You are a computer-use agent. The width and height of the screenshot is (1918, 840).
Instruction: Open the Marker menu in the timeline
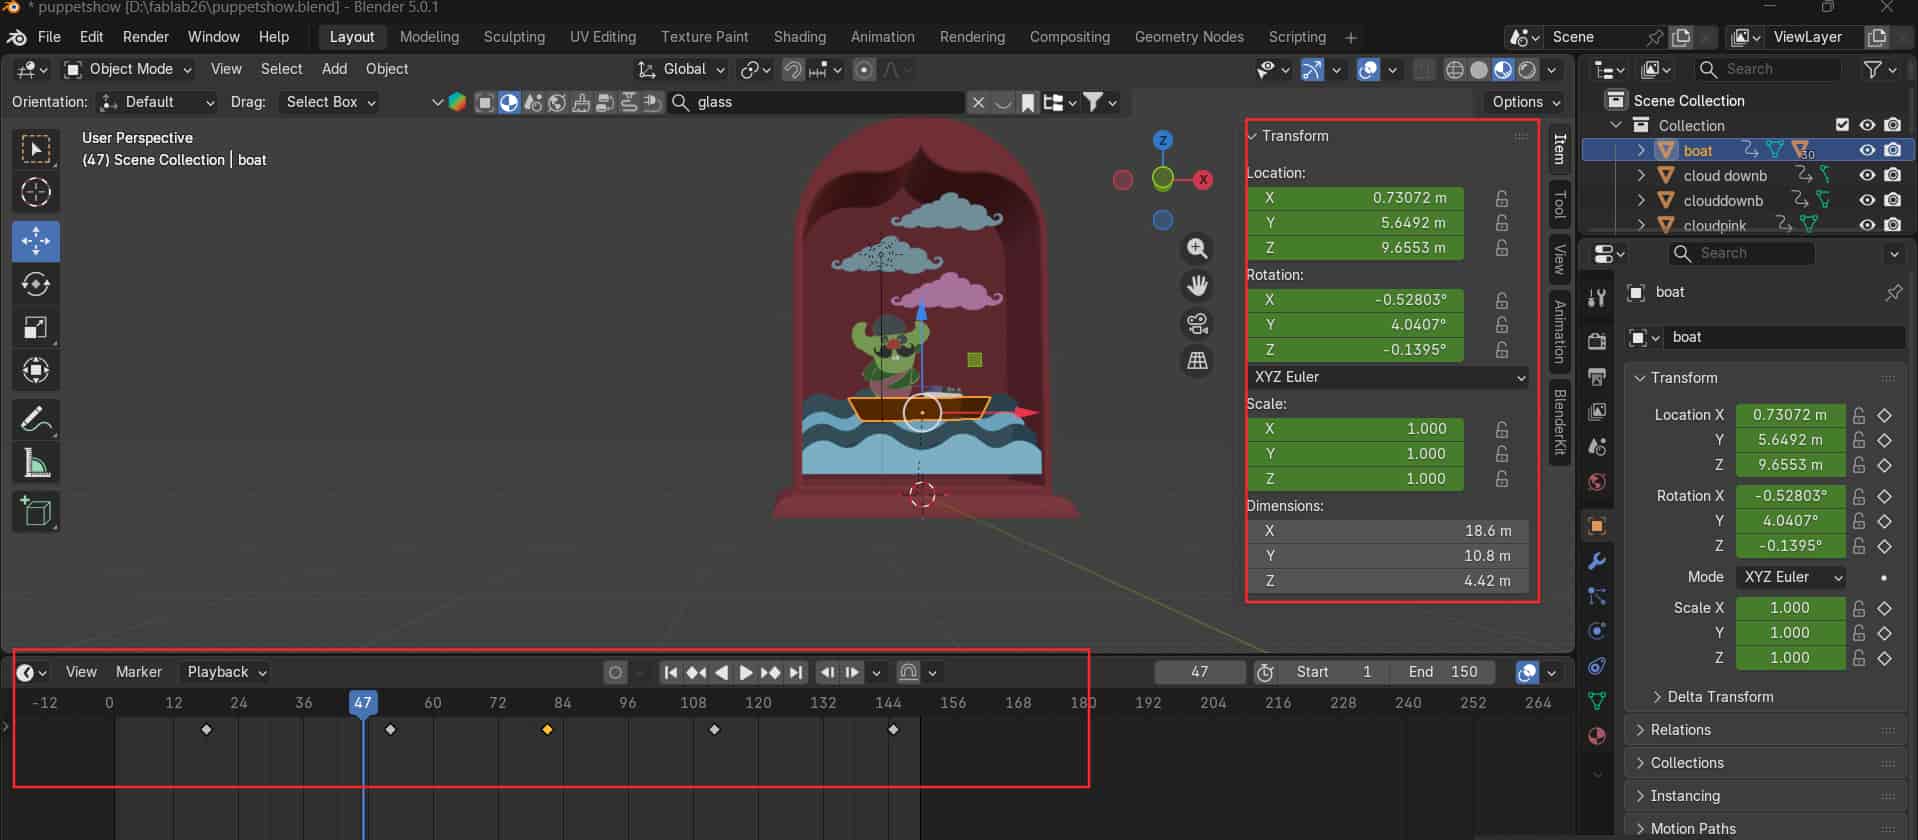point(139,672)
